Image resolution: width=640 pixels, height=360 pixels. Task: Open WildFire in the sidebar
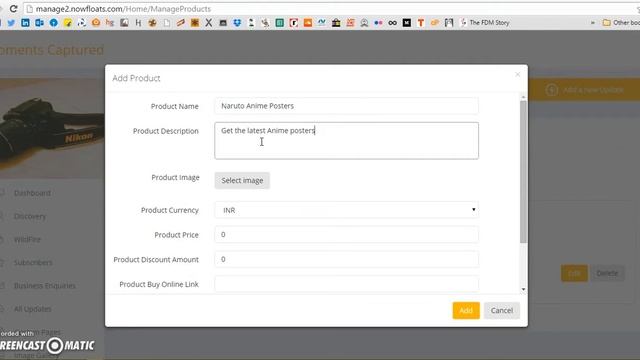coord(27,240)
